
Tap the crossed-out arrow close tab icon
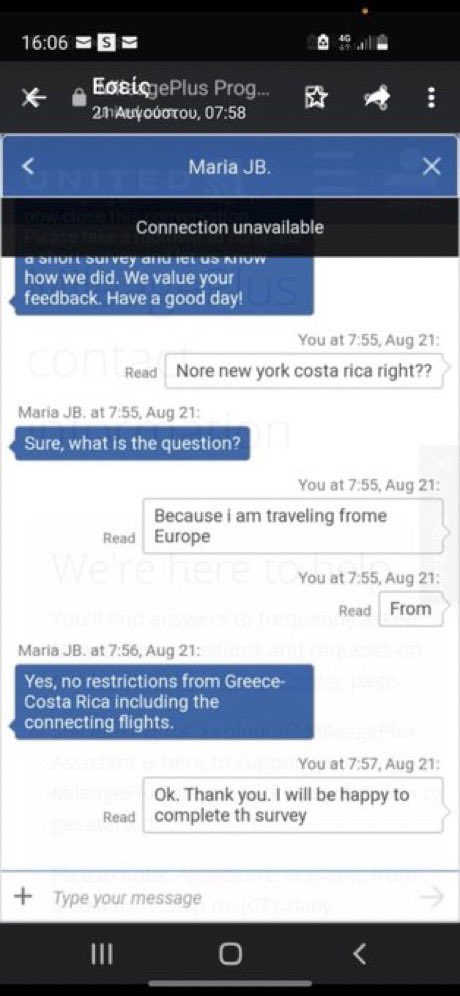coord(33,98)
